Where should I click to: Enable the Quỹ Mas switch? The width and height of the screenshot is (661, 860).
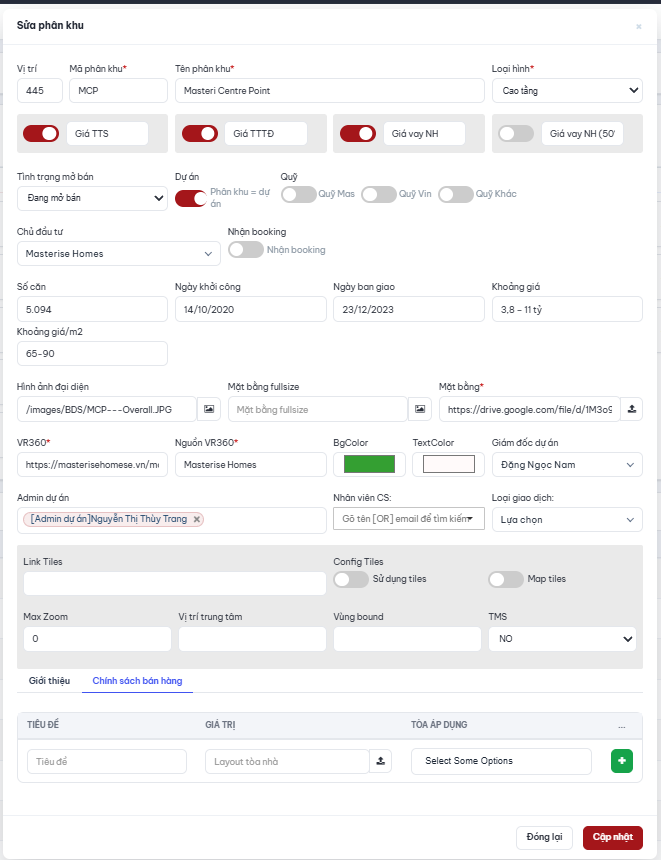coord(299,194)
